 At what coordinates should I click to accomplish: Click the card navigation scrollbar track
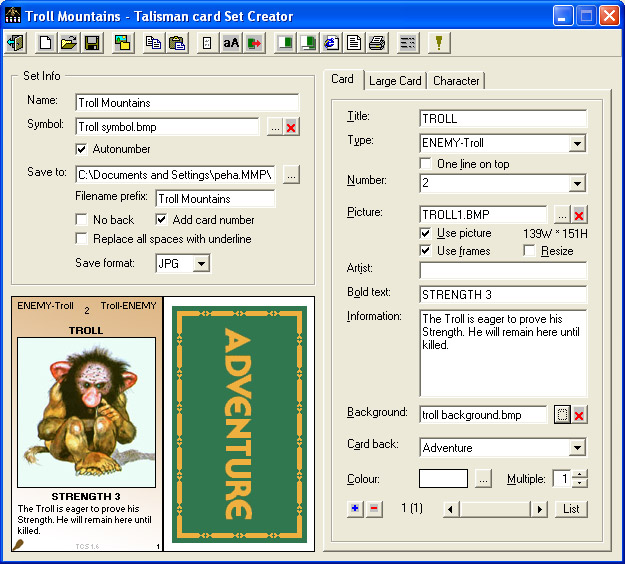pos(495,509)
